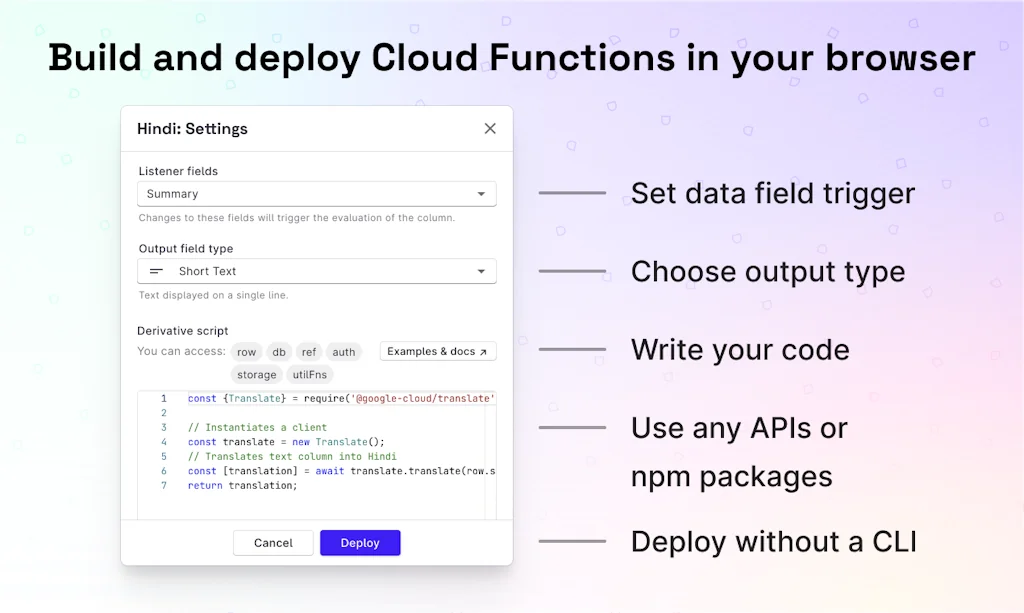Viewport: 1024px width, 613px height.
Task: Click the Listener fields dropdown arrow
Action: [x=481, y=194]
